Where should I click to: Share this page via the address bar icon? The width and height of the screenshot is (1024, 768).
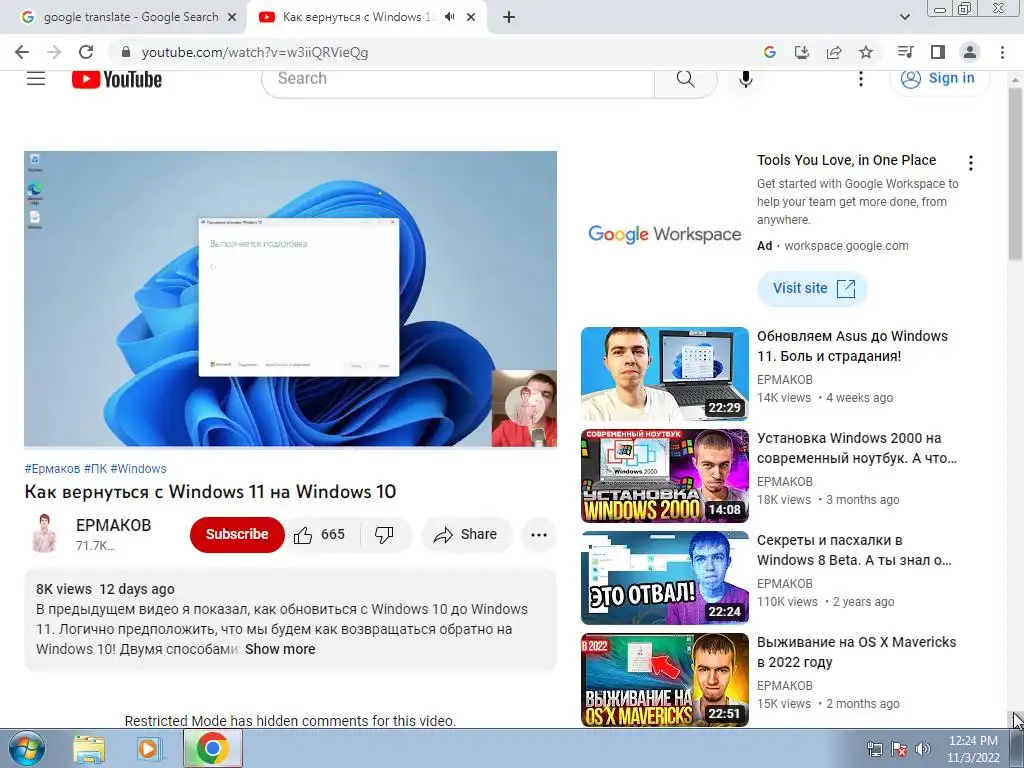tap(834, 52)
